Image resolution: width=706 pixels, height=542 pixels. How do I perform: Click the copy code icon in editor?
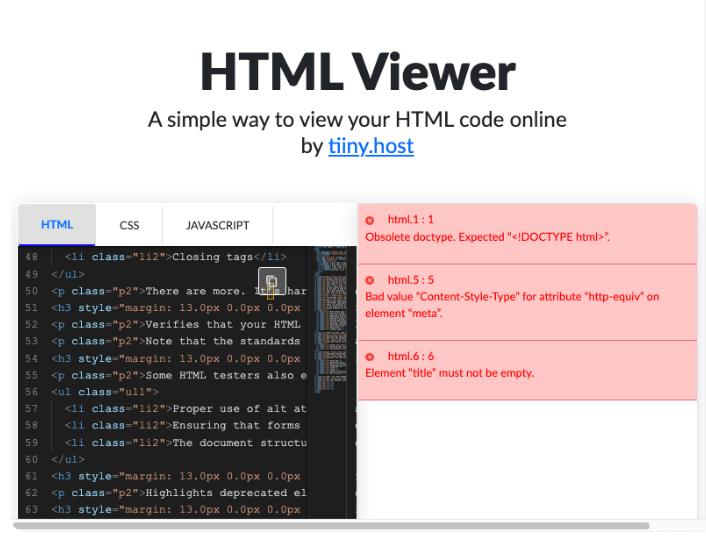272,281
